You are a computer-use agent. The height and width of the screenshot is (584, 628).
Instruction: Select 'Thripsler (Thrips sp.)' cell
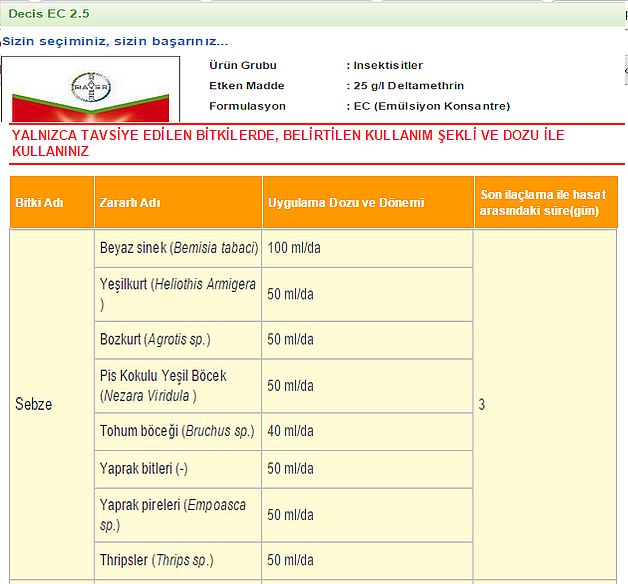178,561
